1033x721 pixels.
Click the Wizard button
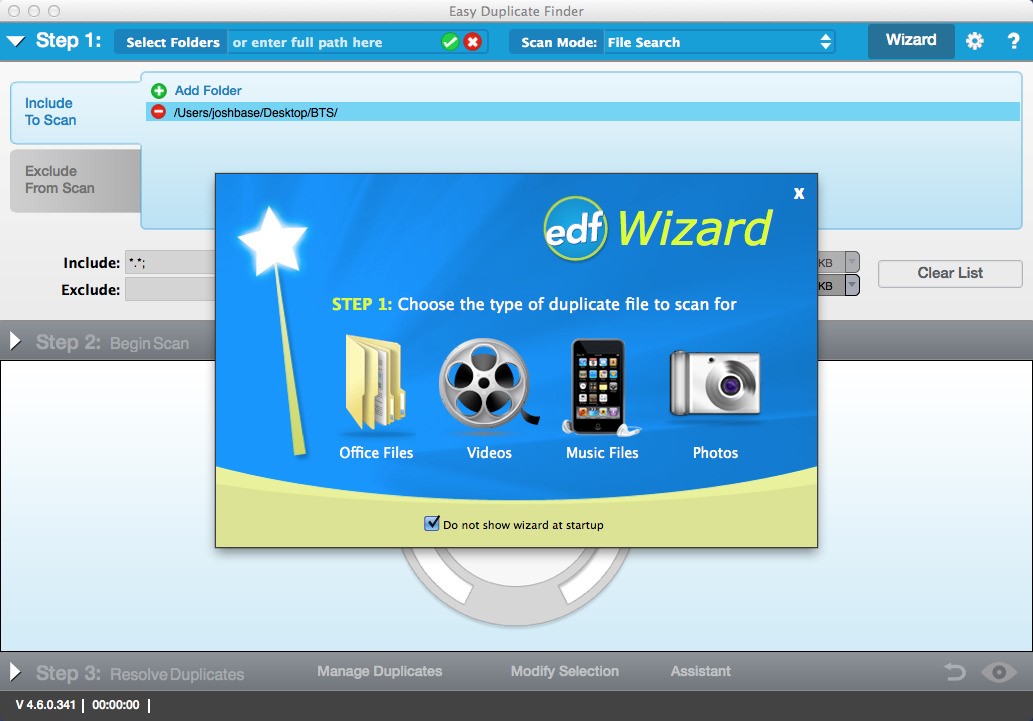point(910,41)
